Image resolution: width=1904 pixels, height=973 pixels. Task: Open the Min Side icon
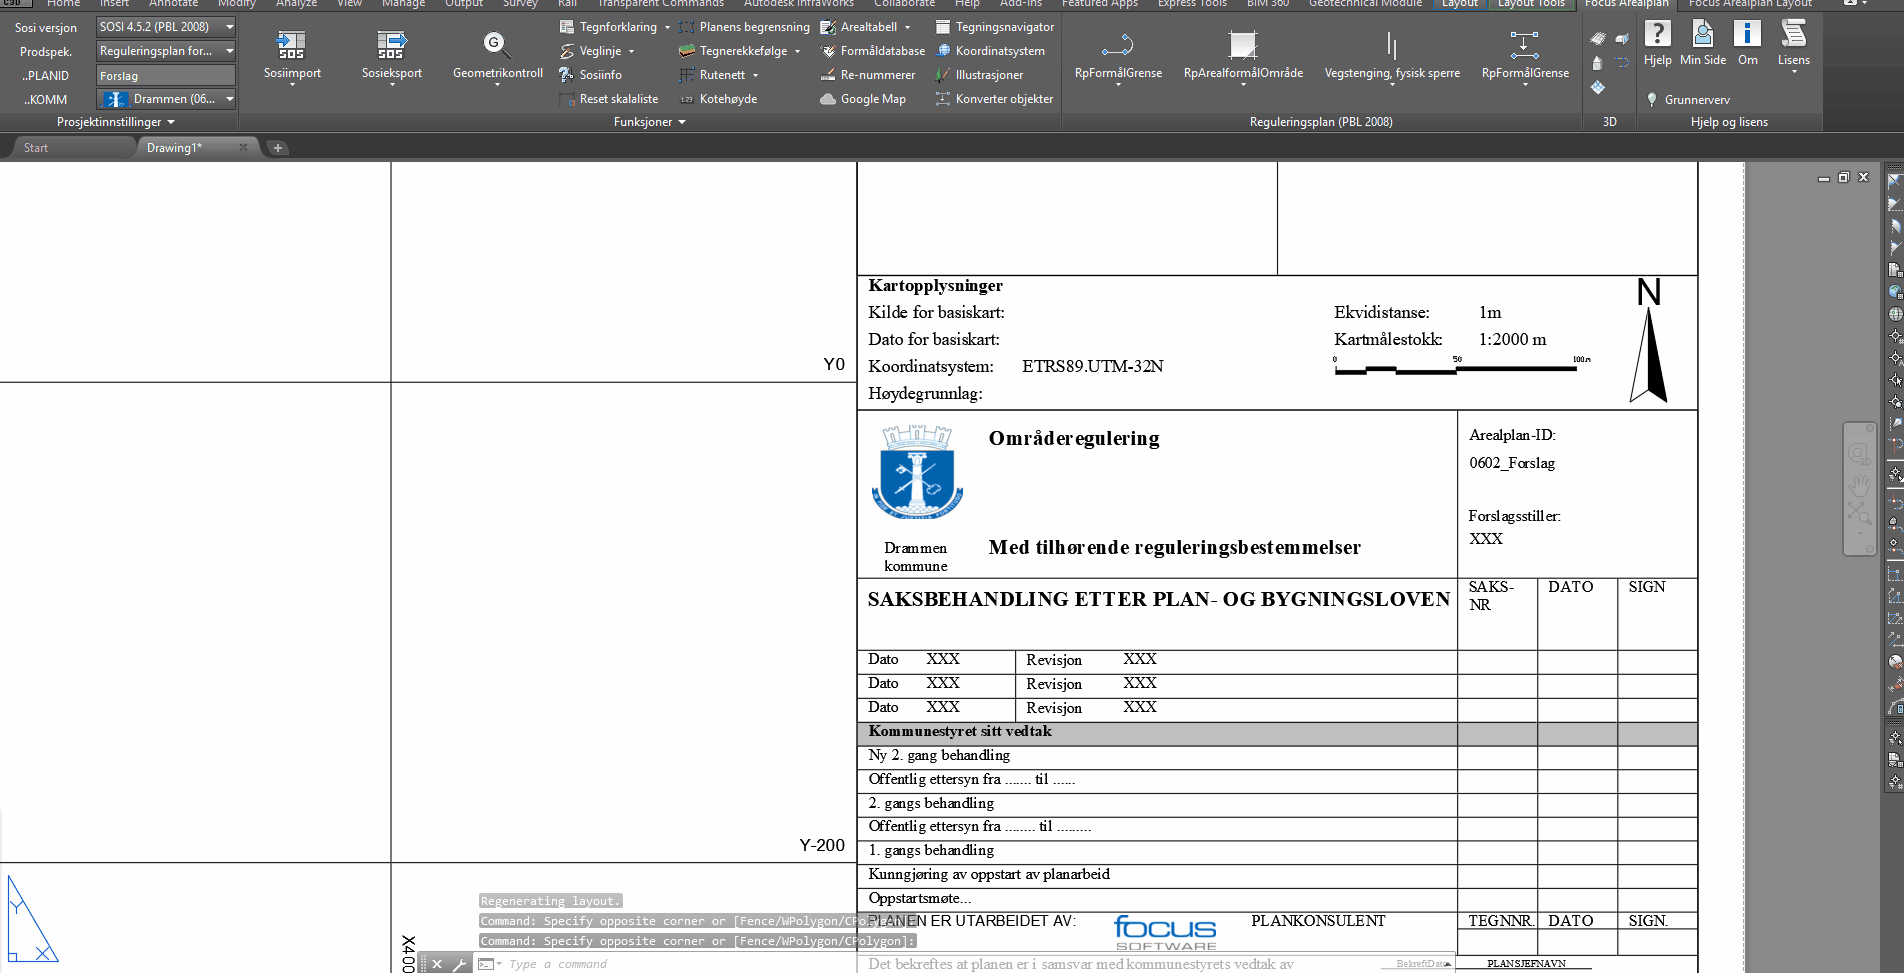tap(1702, 36)
